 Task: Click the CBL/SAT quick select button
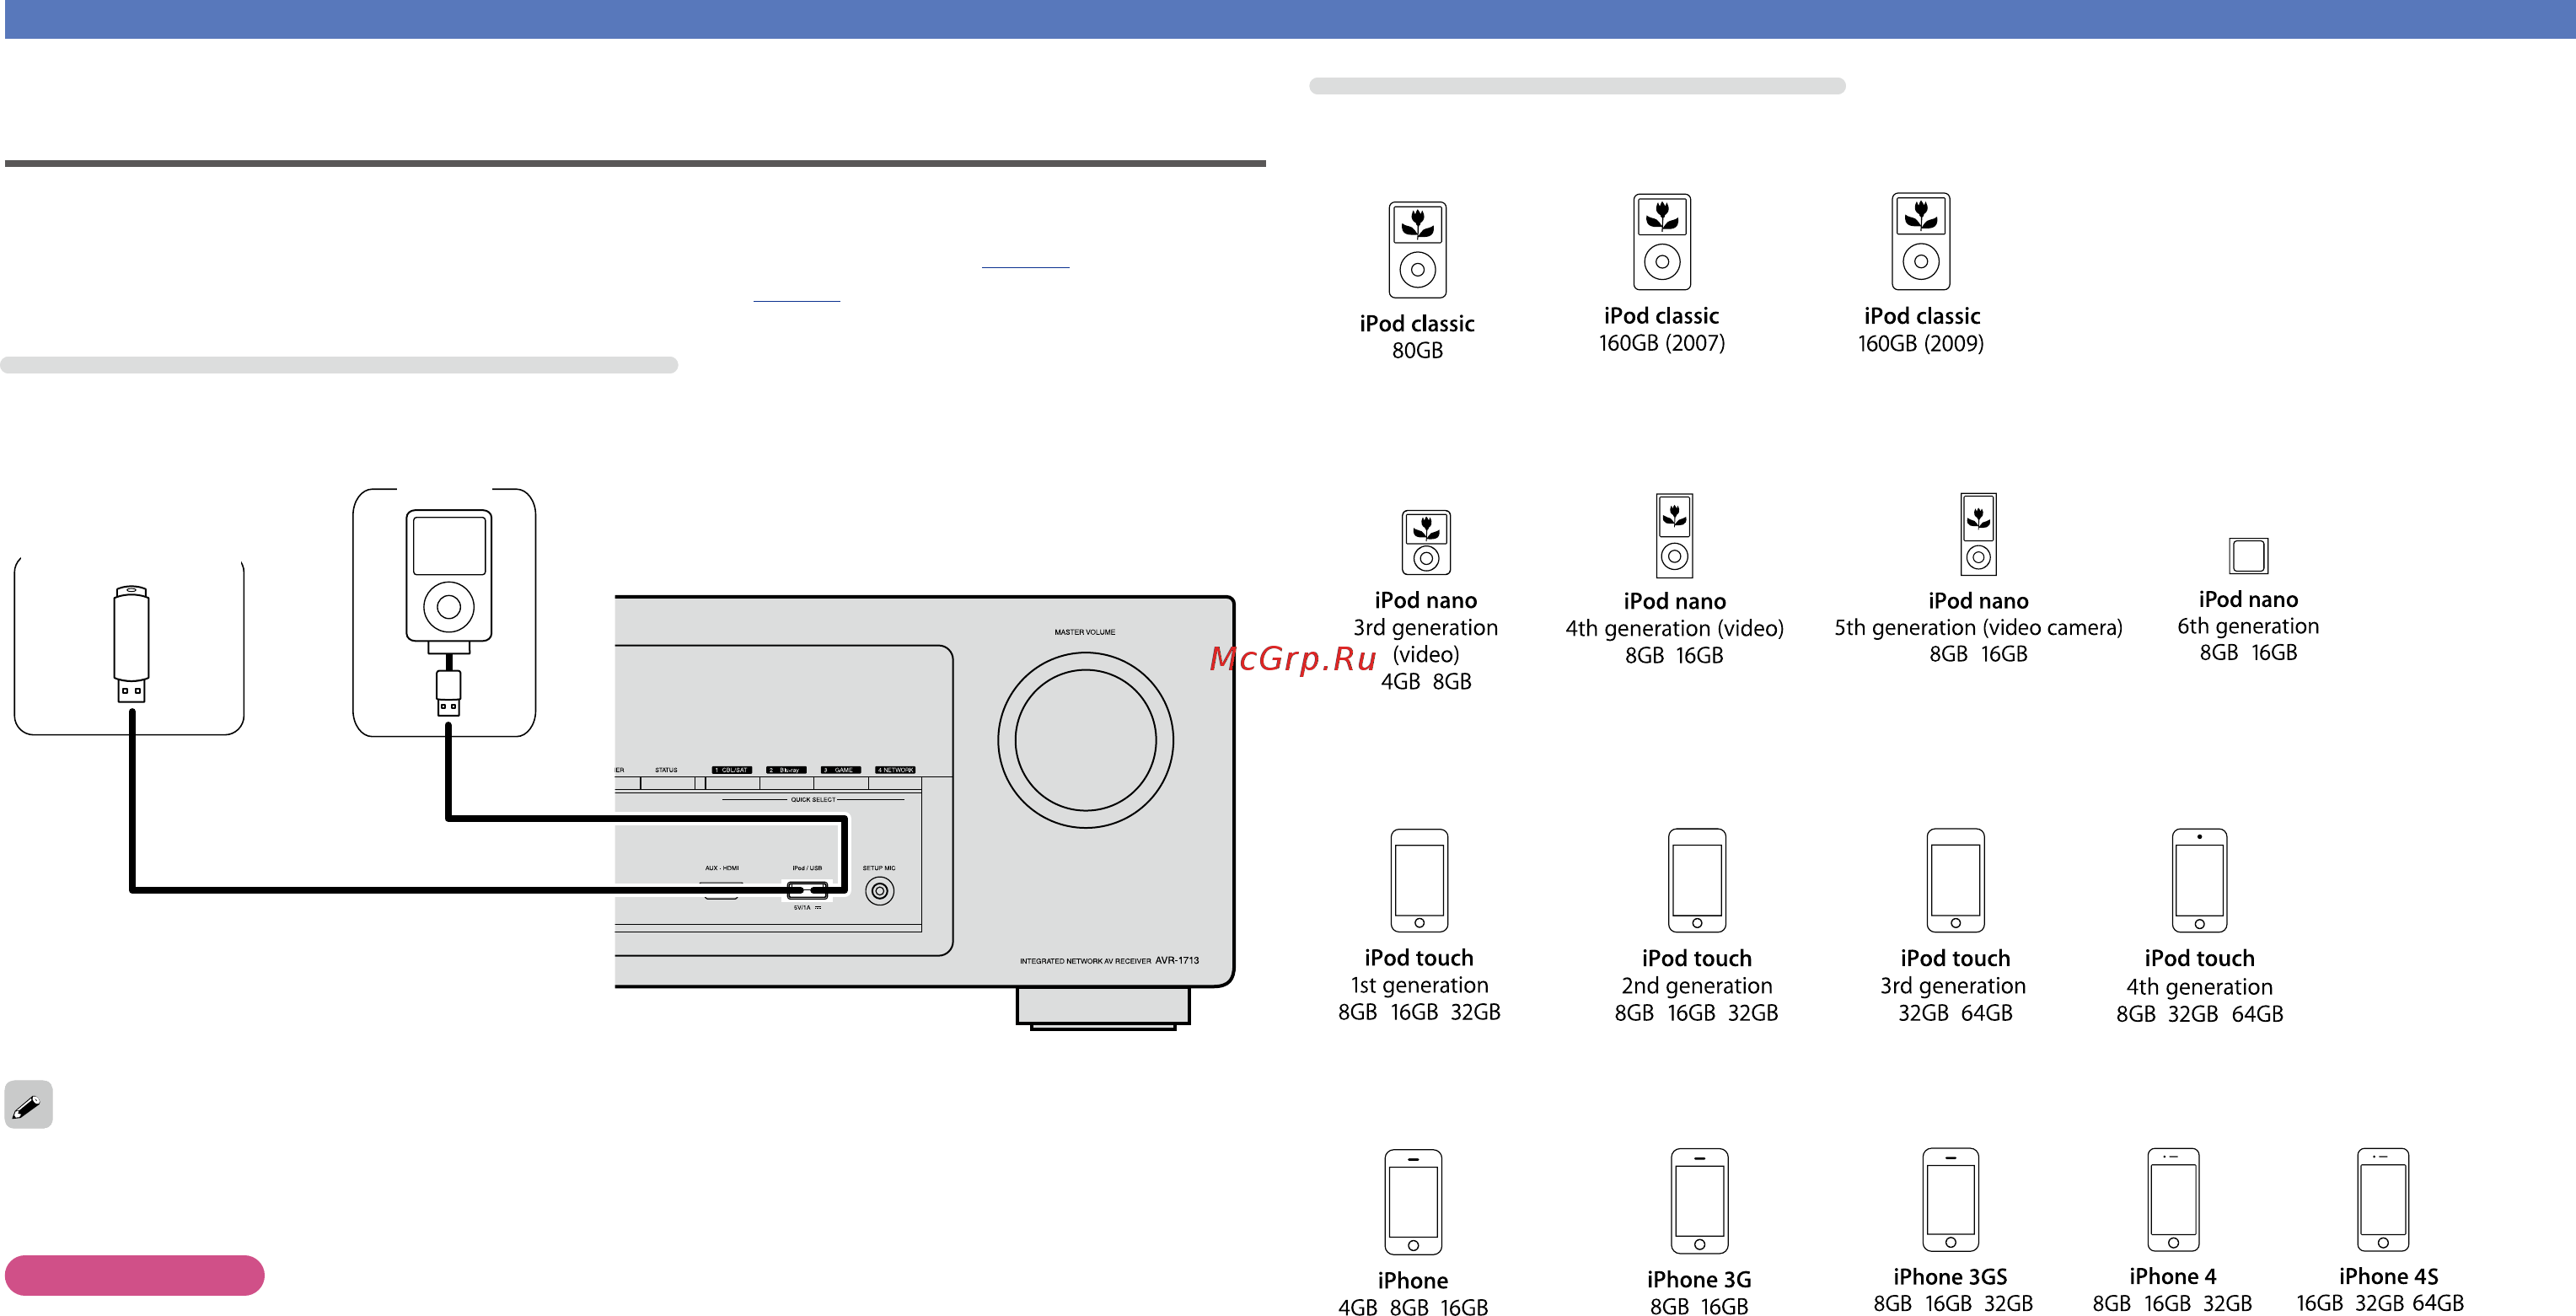(x=731, y=770)
